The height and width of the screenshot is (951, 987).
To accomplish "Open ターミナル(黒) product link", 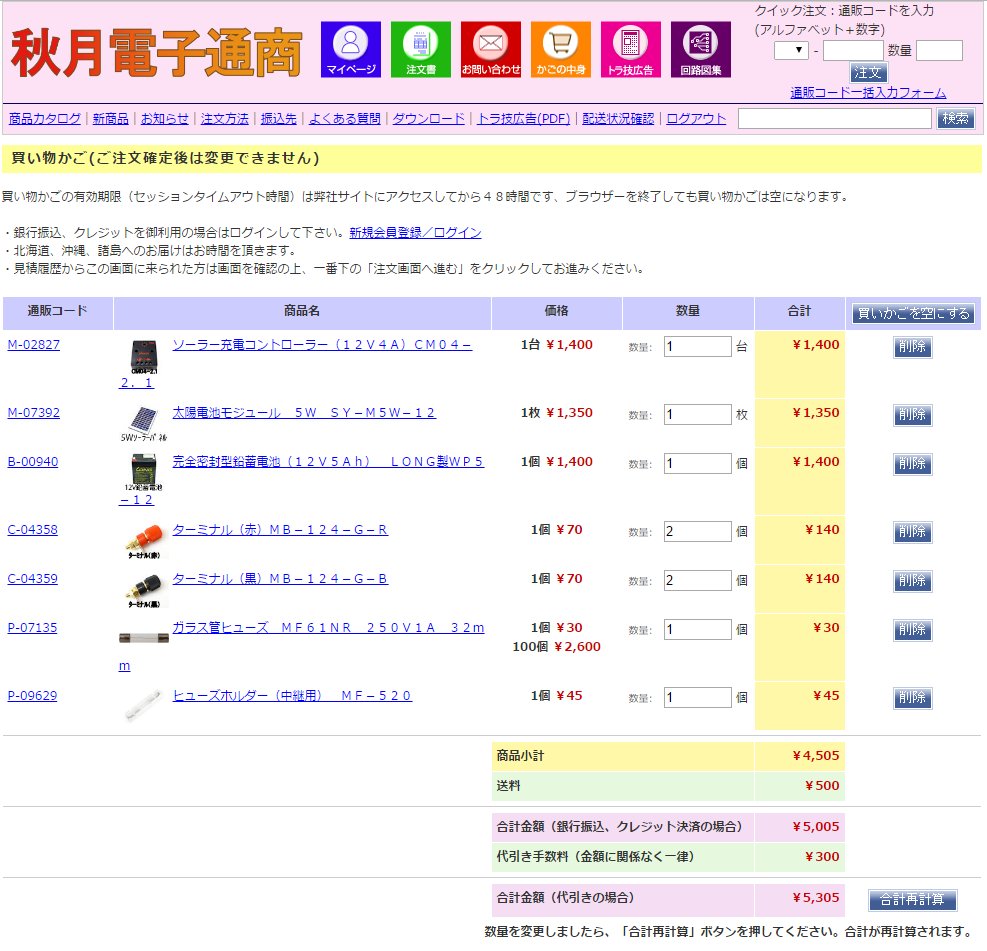I will (280, 579).
